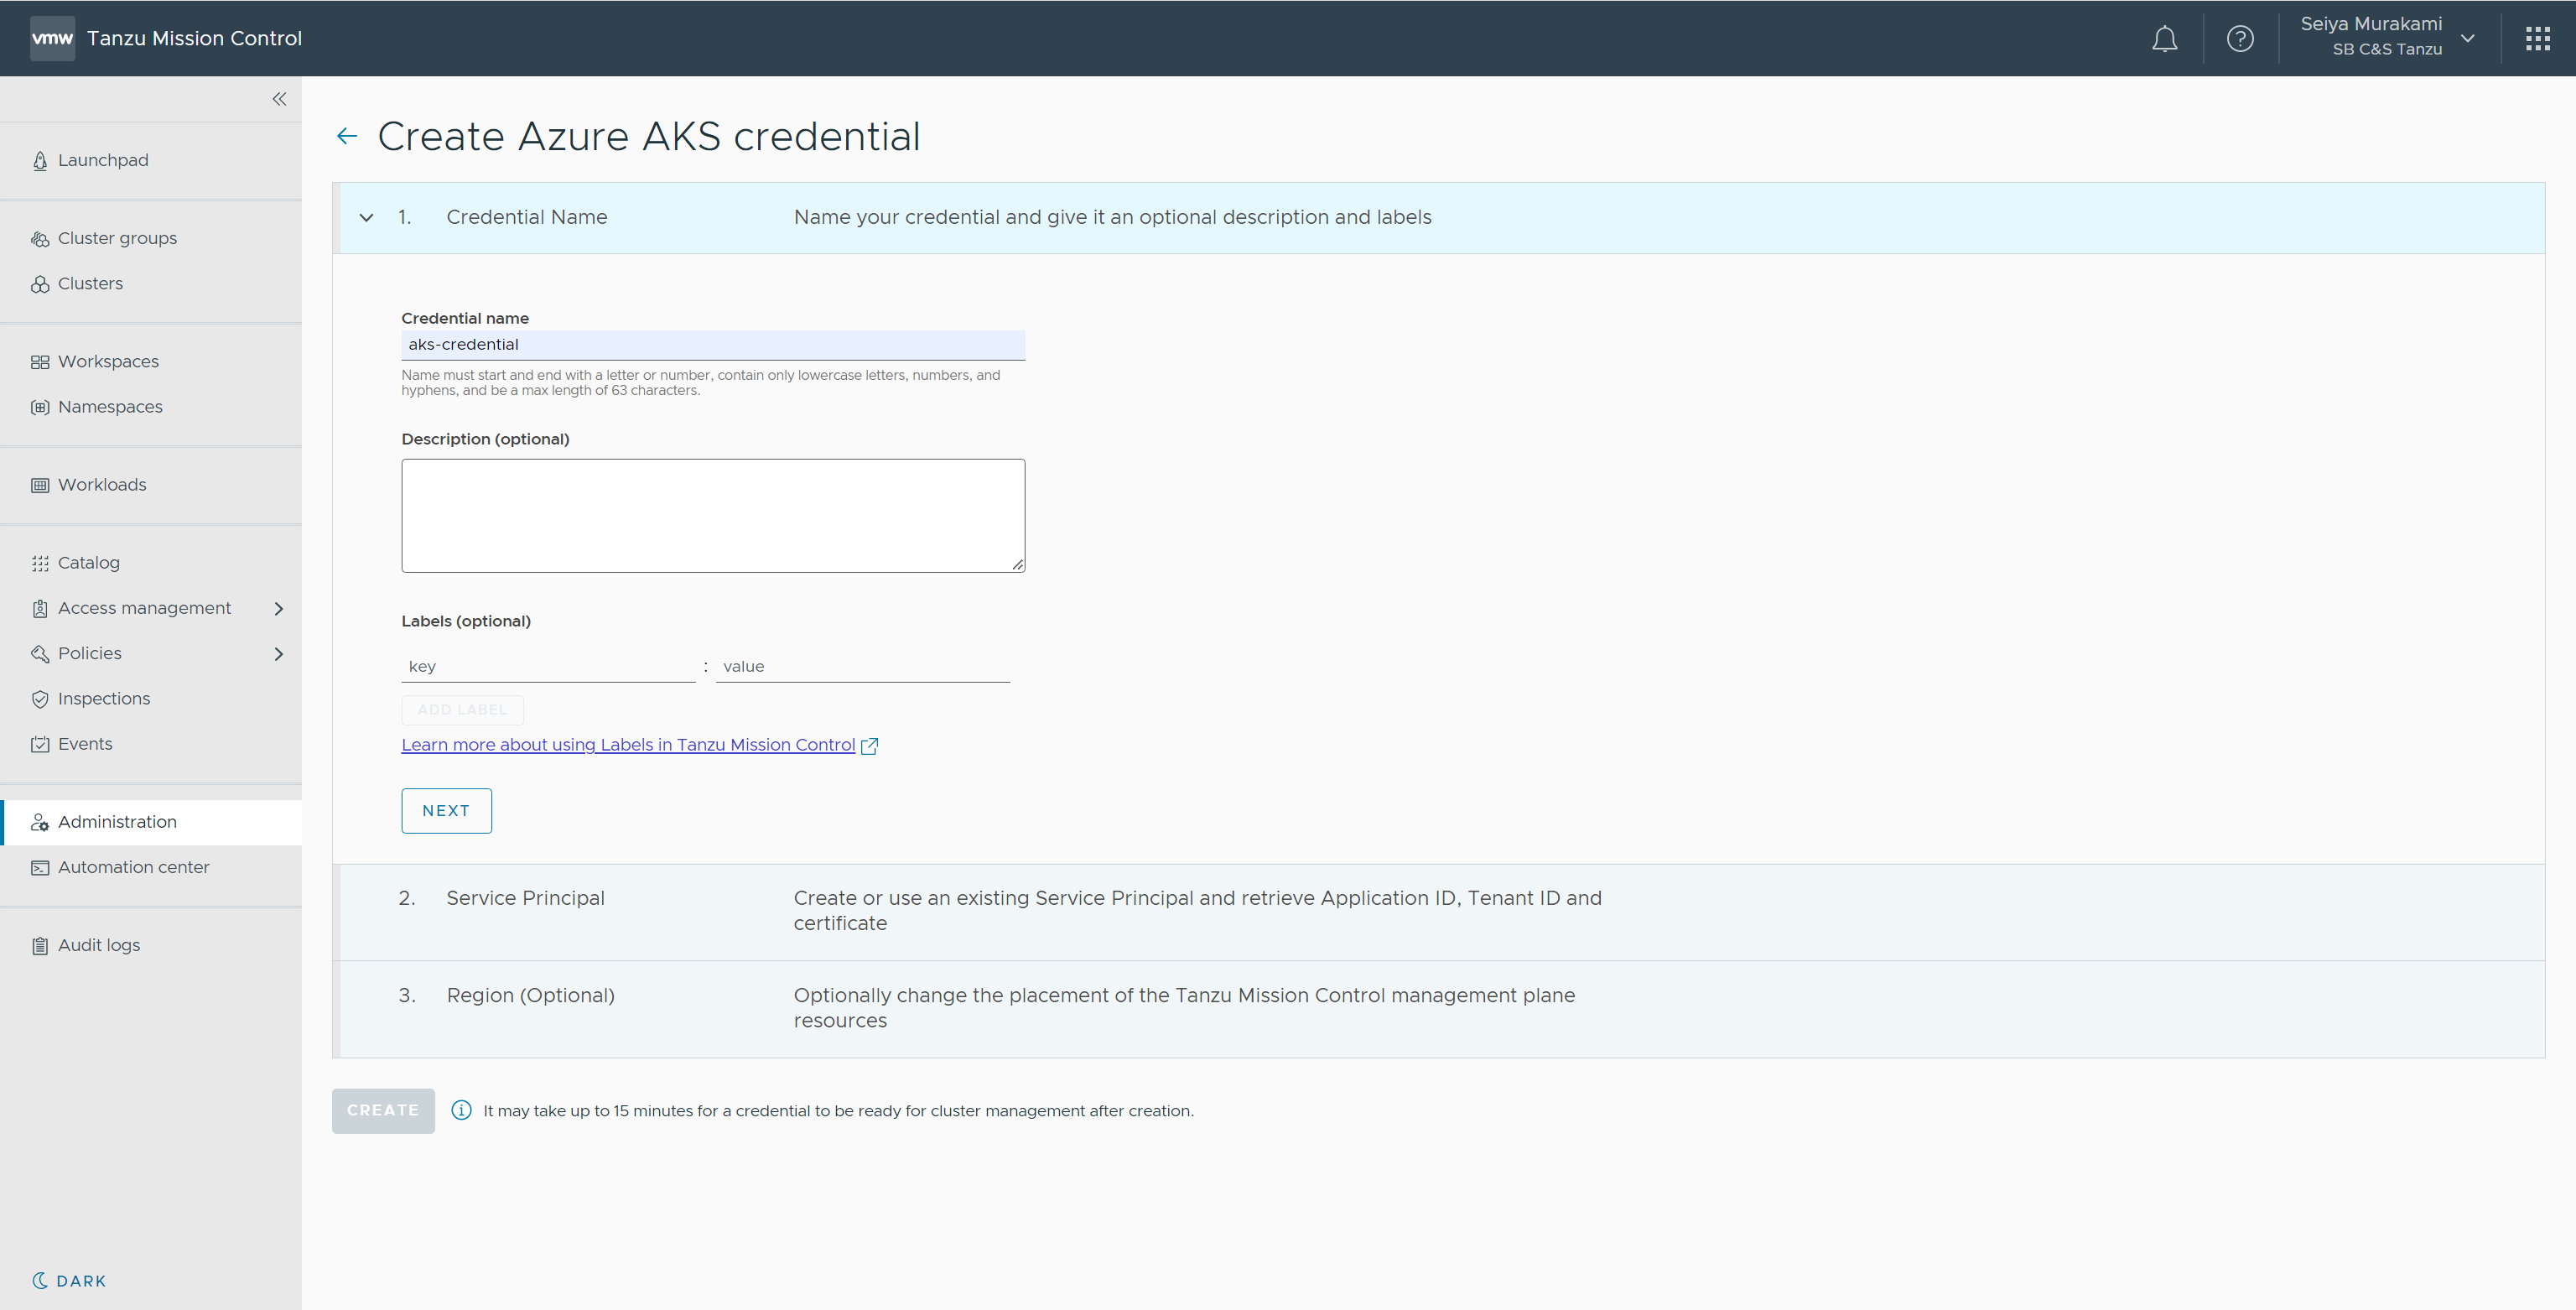Click the notifications bell icon
2576x1310 pixels.
2164,39
